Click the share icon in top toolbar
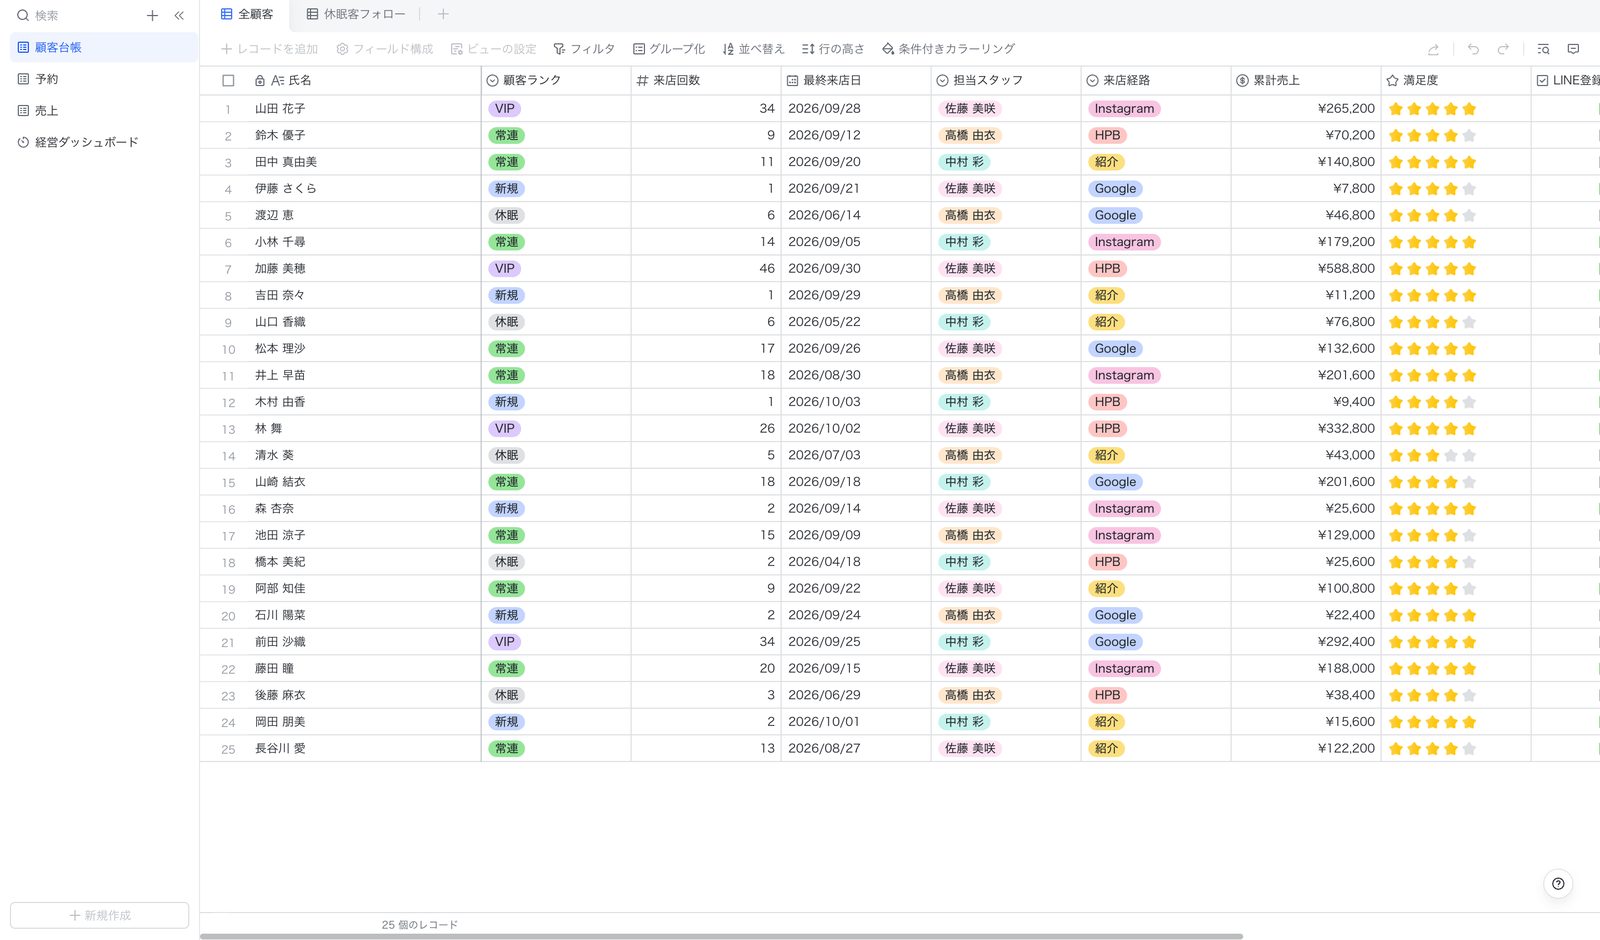Viewport: 1600px width, 940px height. tap(1433, 49)
